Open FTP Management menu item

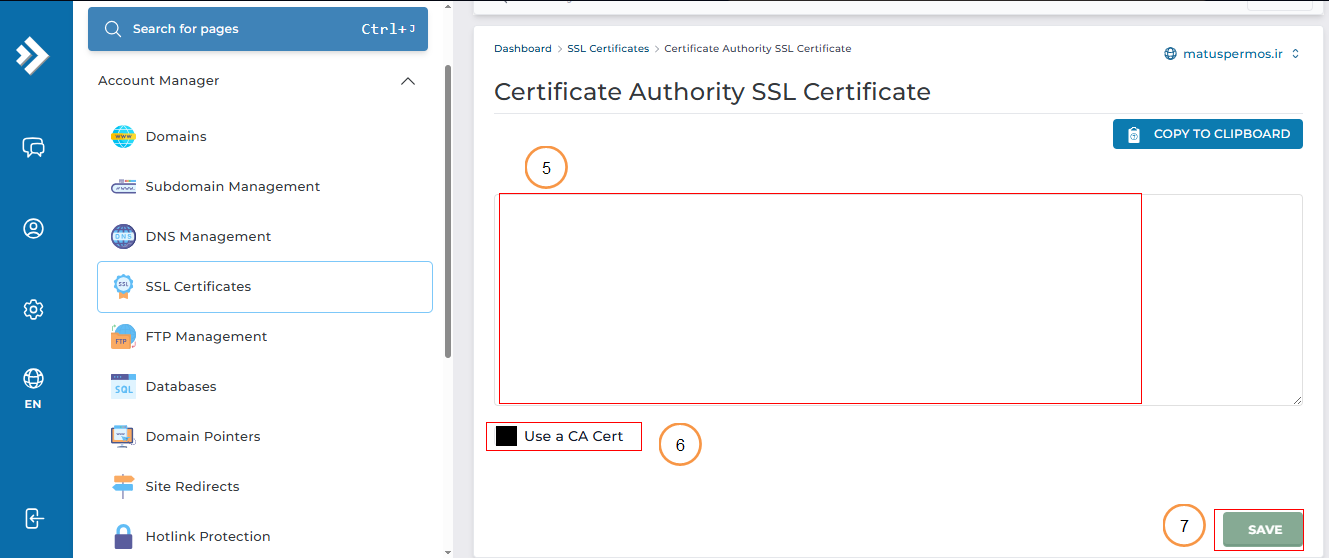pos(265,337)
